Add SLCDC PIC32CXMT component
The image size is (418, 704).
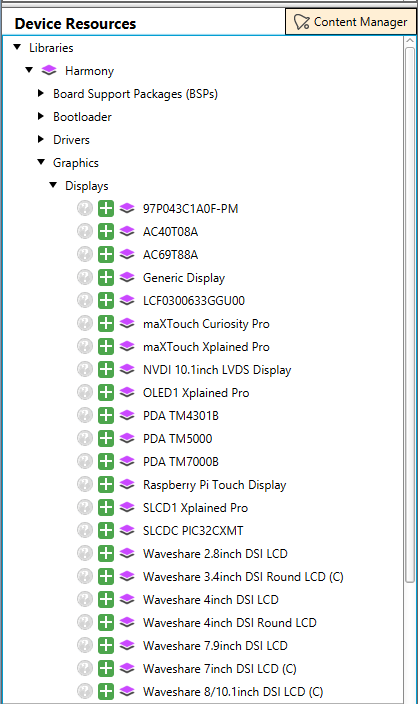[106, 530]
